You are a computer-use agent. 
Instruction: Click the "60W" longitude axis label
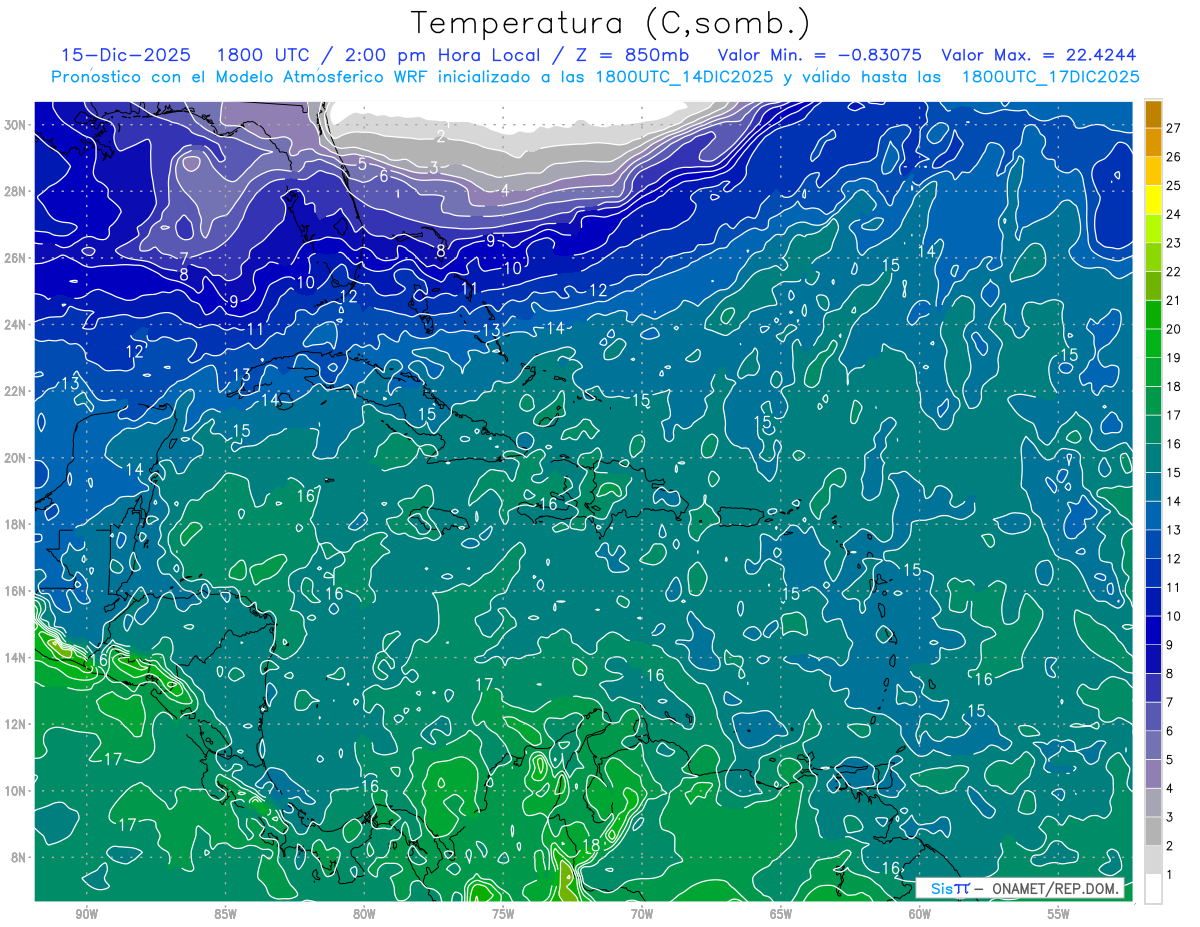pos(920,915)
